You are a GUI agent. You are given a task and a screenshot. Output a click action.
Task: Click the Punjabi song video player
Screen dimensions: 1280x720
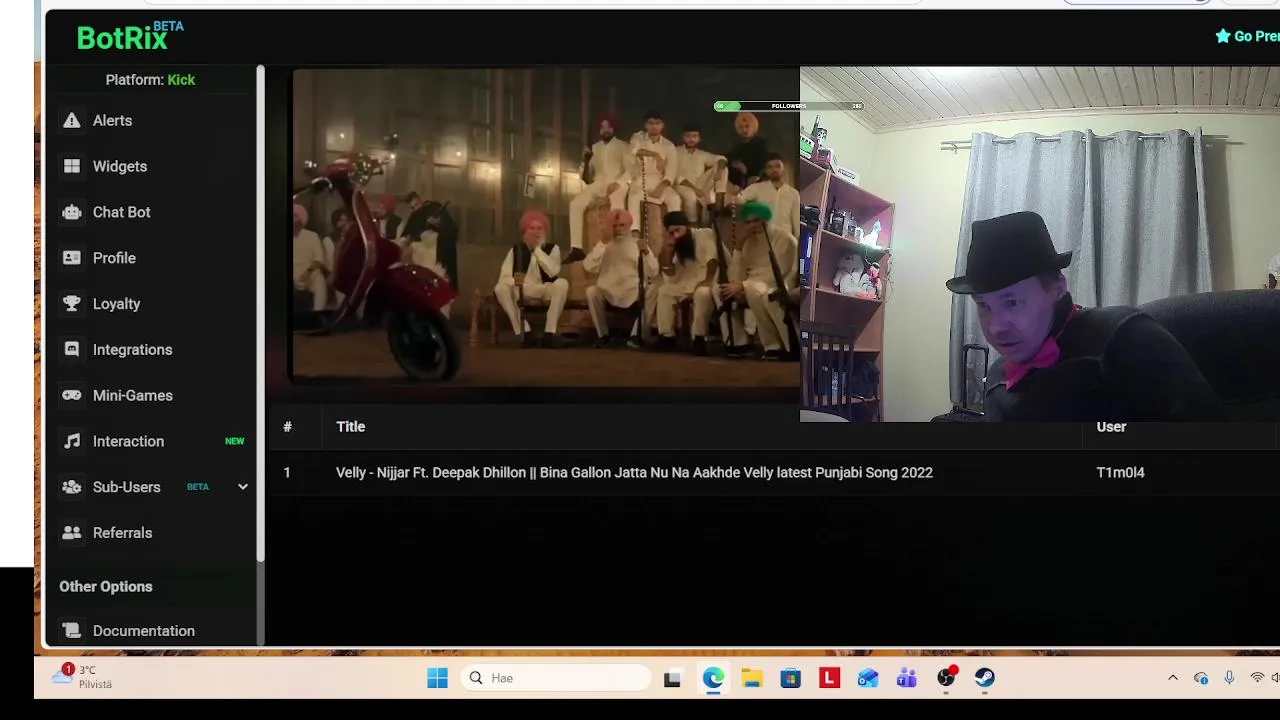click(545, 226)
